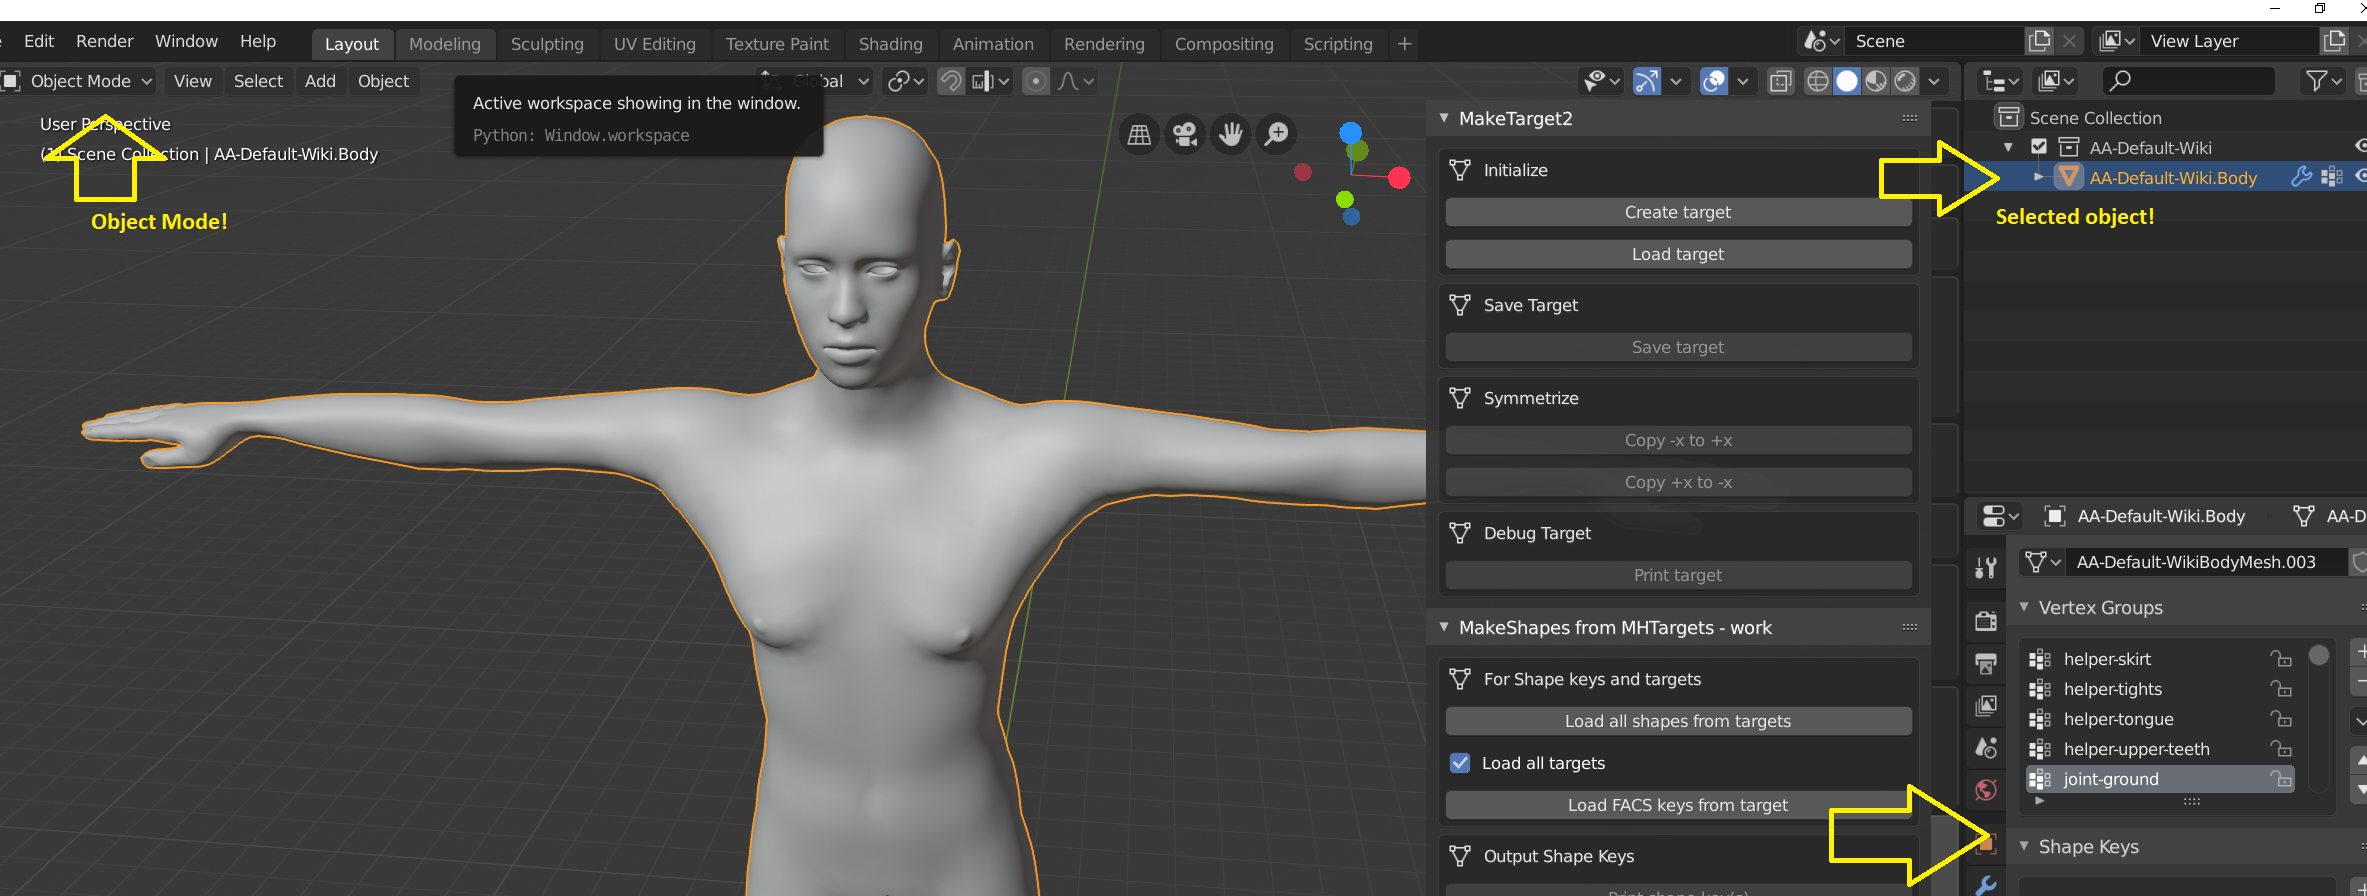Click the Create target button
The height and width of the screenshot is (896, 2367).
pos(1678,212)
